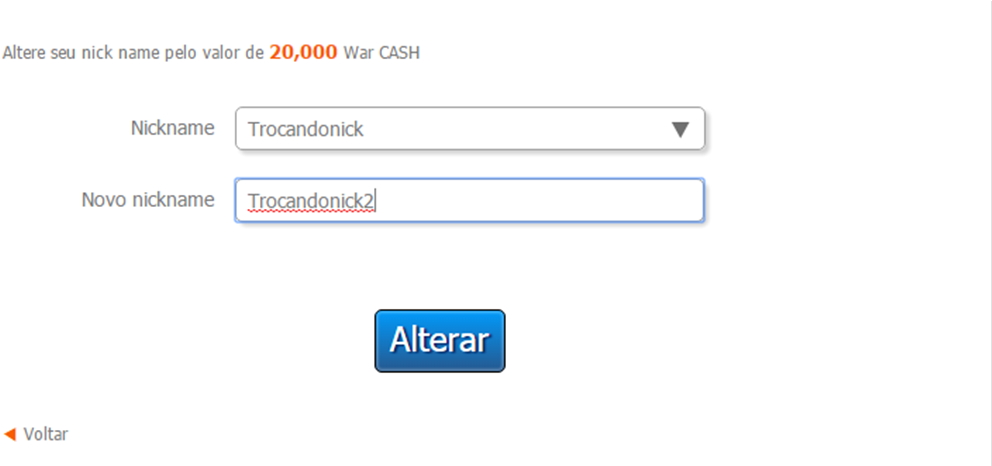Open the Nickname combo box showing Trocandonick
The height and width of the screenshot is (466, 992).
click(470, 128)
